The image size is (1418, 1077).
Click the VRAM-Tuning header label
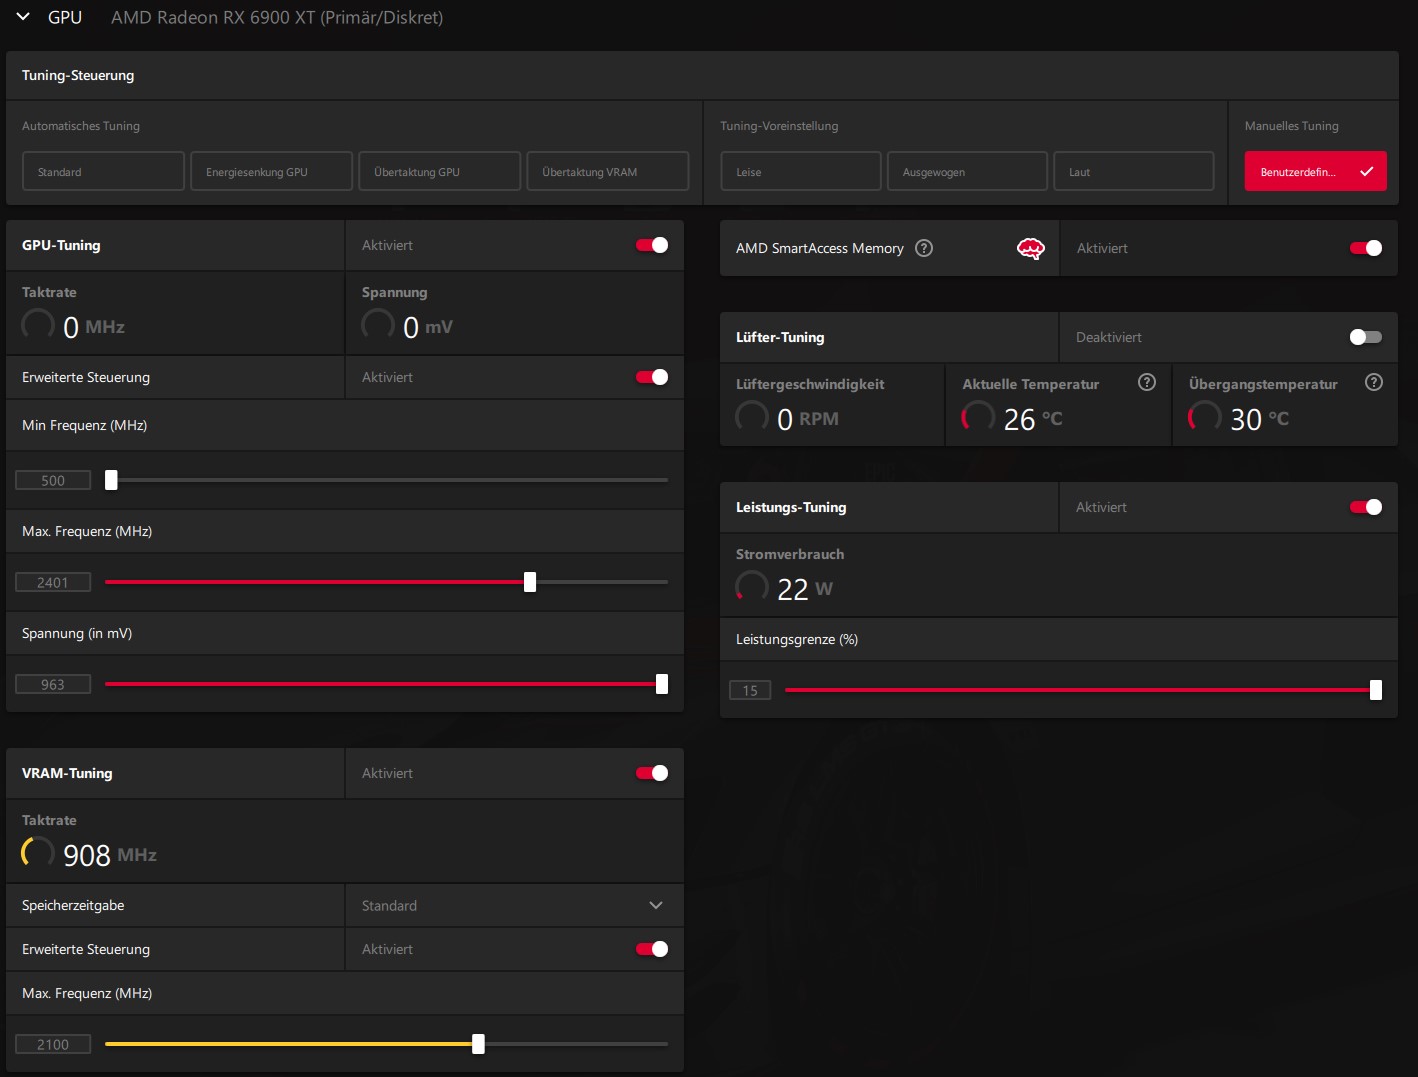click(x=67, y=773)
